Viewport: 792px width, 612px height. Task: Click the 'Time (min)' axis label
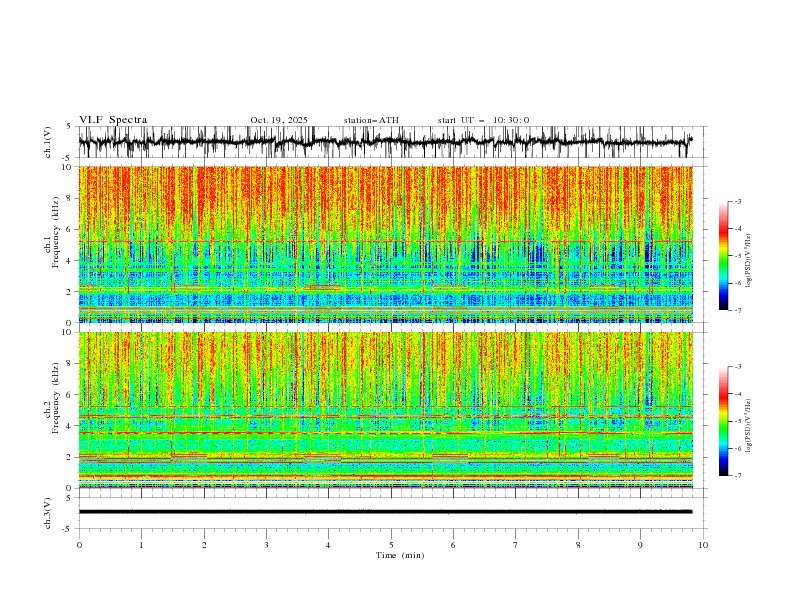400,555
